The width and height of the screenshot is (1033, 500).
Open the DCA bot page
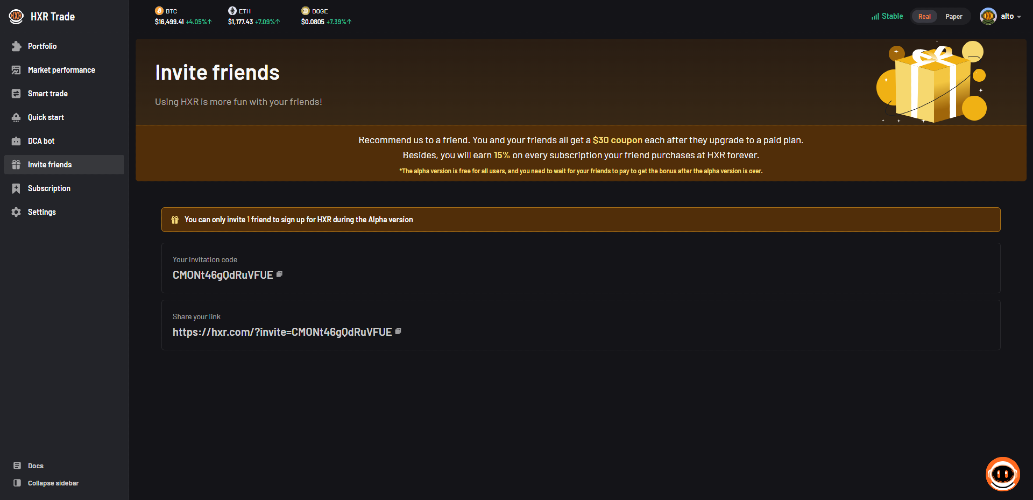64,141
